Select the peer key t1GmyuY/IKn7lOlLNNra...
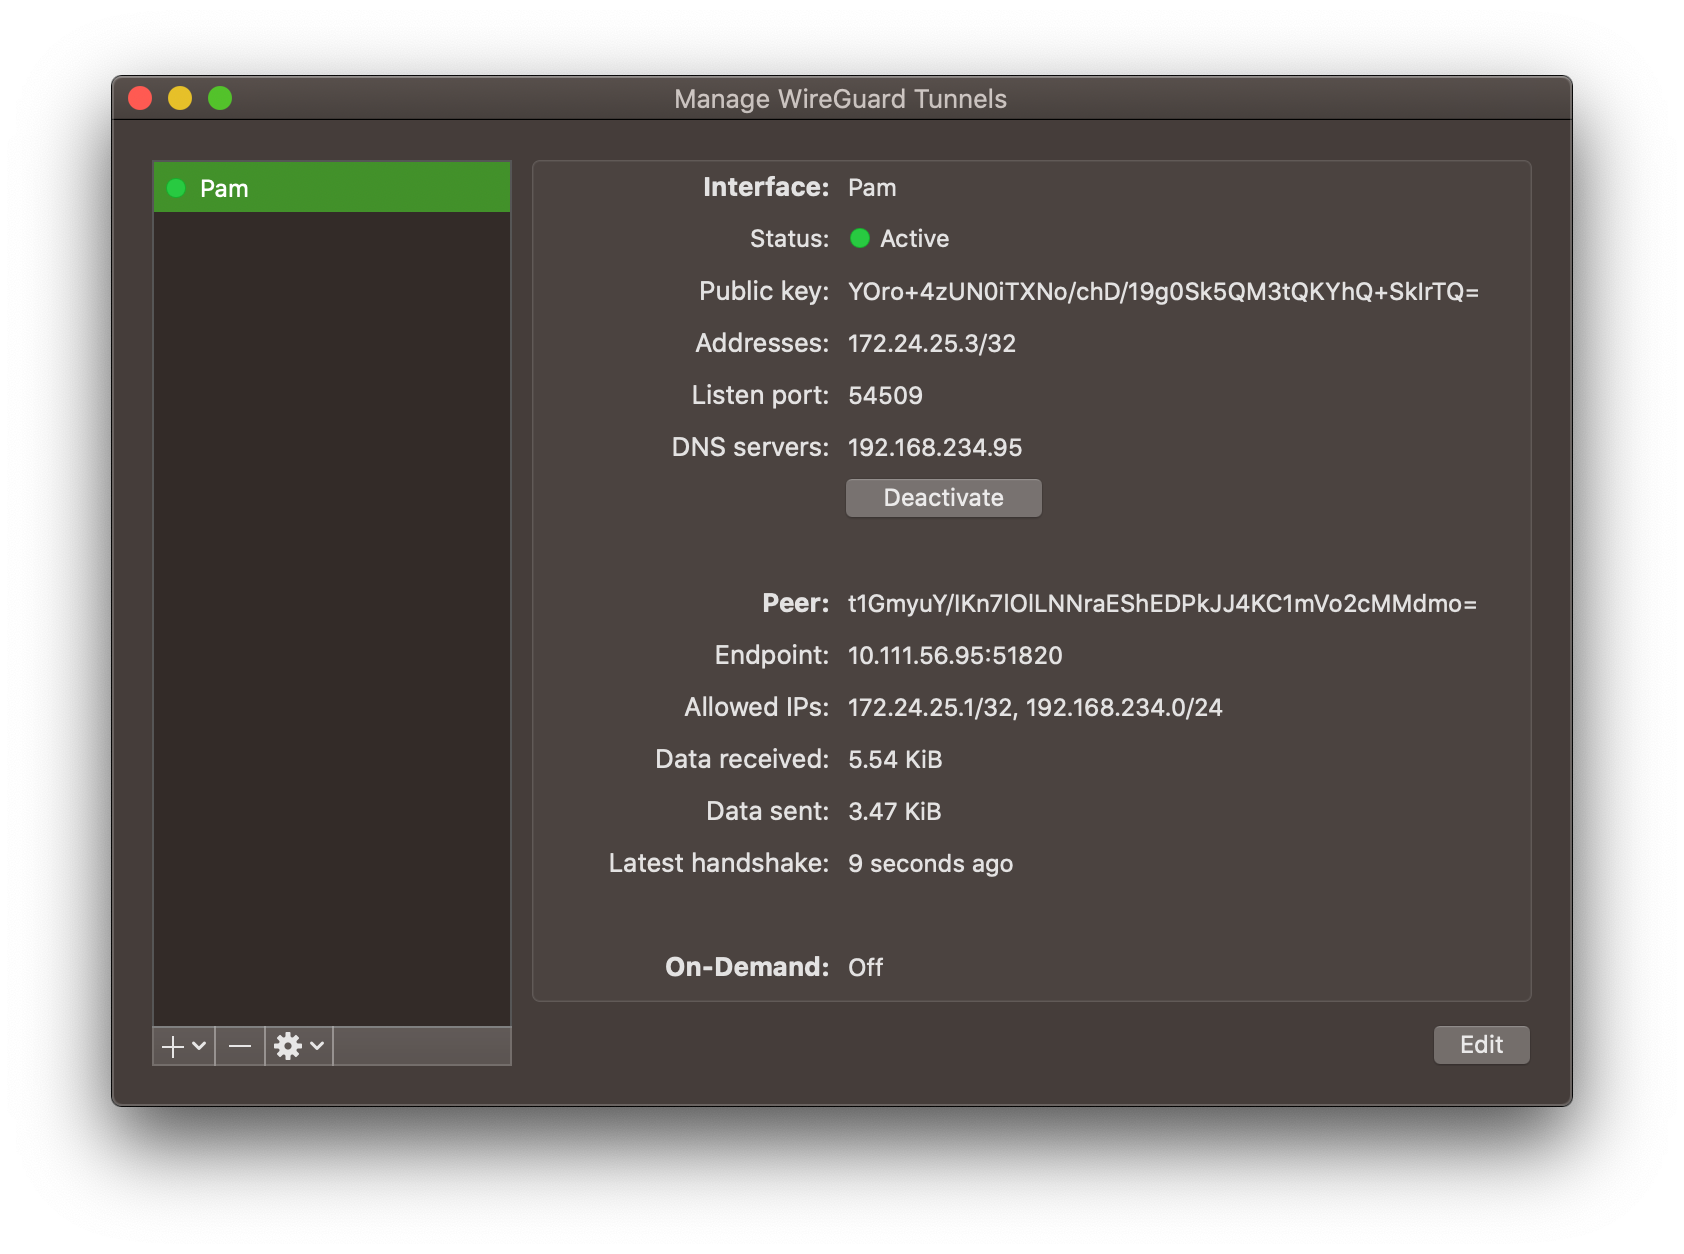The image size is (1684, 1254). [1162, 603]
